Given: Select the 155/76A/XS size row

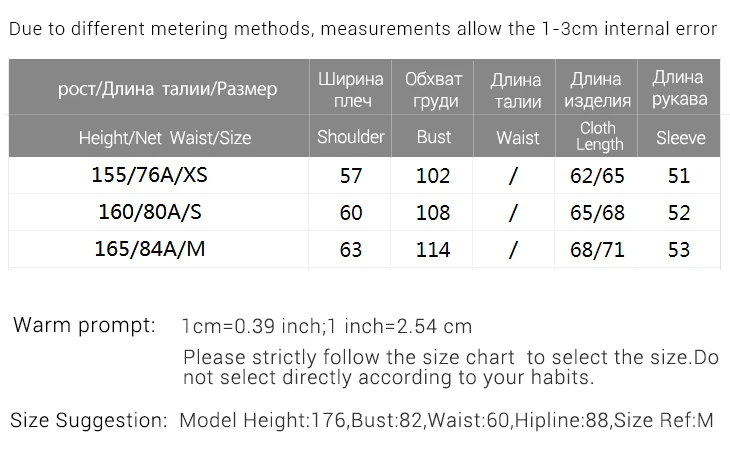Looking at the screenshot, I should [365, 176].
